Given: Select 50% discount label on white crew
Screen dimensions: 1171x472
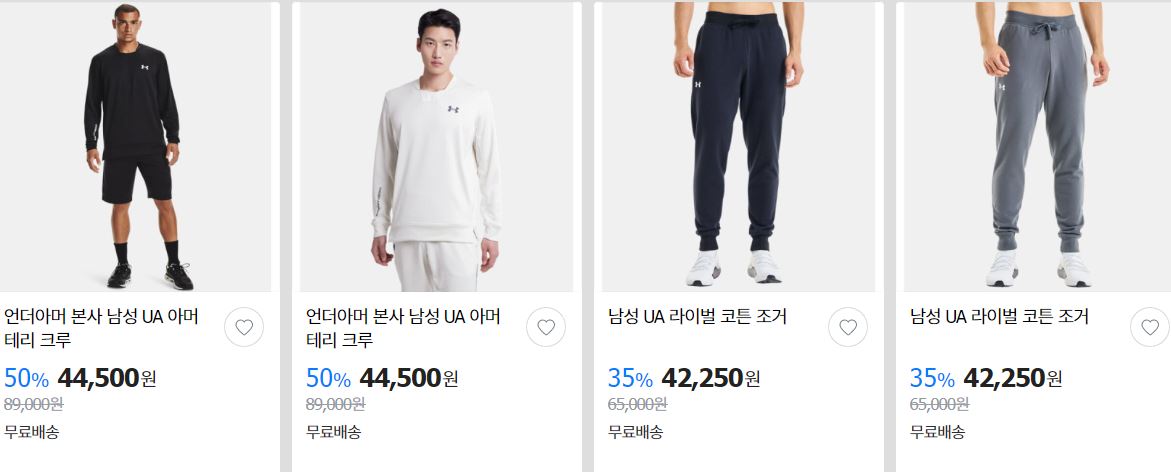Looking at the screenshot, I should click(x=328, y=379).
